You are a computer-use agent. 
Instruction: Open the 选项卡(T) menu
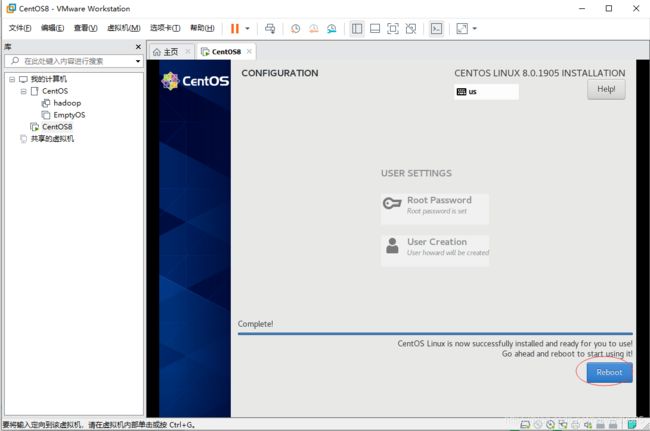[x=165, y=28]
